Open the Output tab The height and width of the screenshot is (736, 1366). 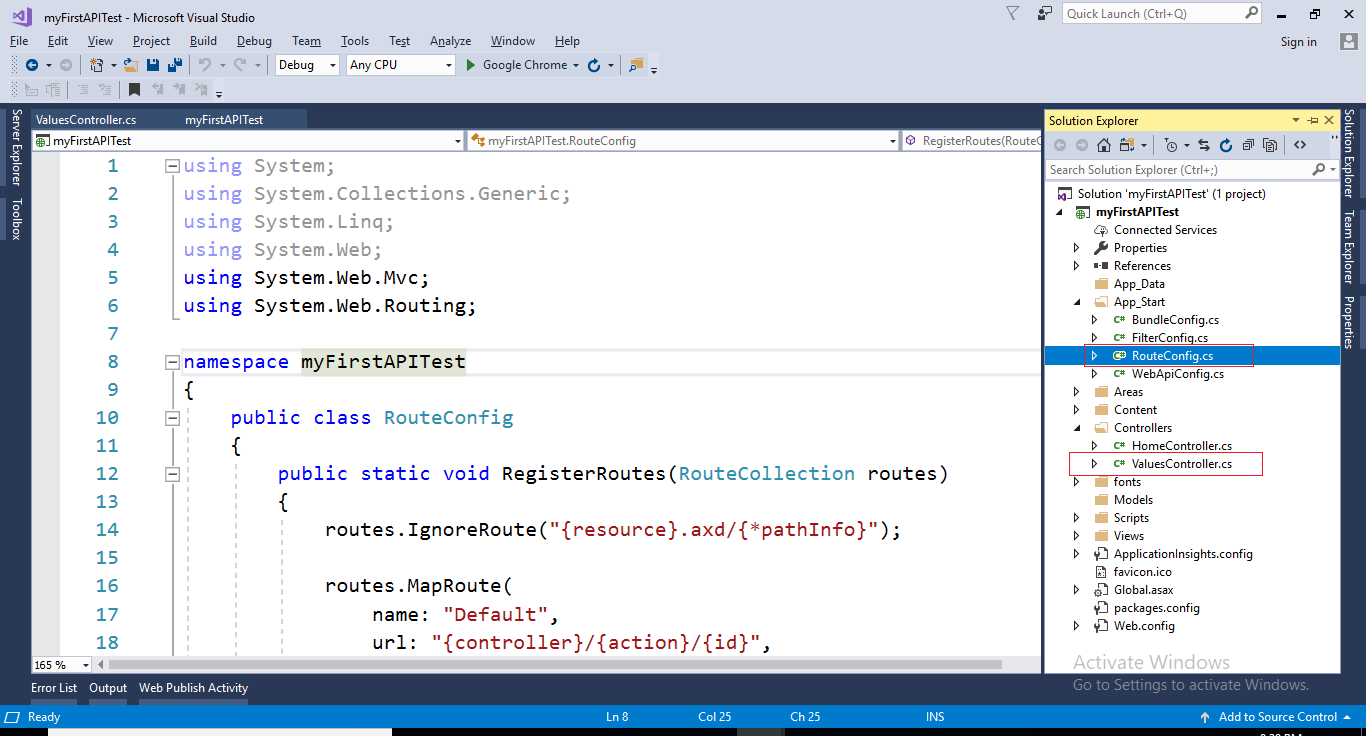coord(108,688)
